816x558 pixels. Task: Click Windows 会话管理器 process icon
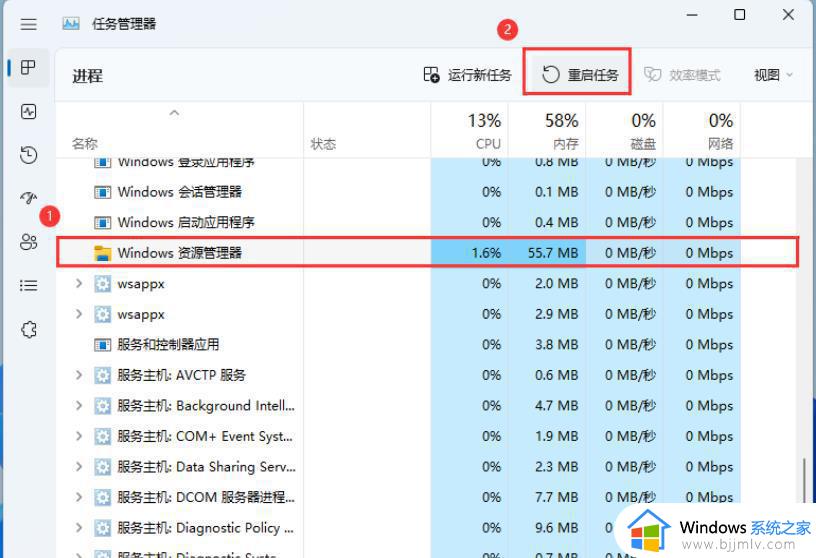tap(103, 192)
